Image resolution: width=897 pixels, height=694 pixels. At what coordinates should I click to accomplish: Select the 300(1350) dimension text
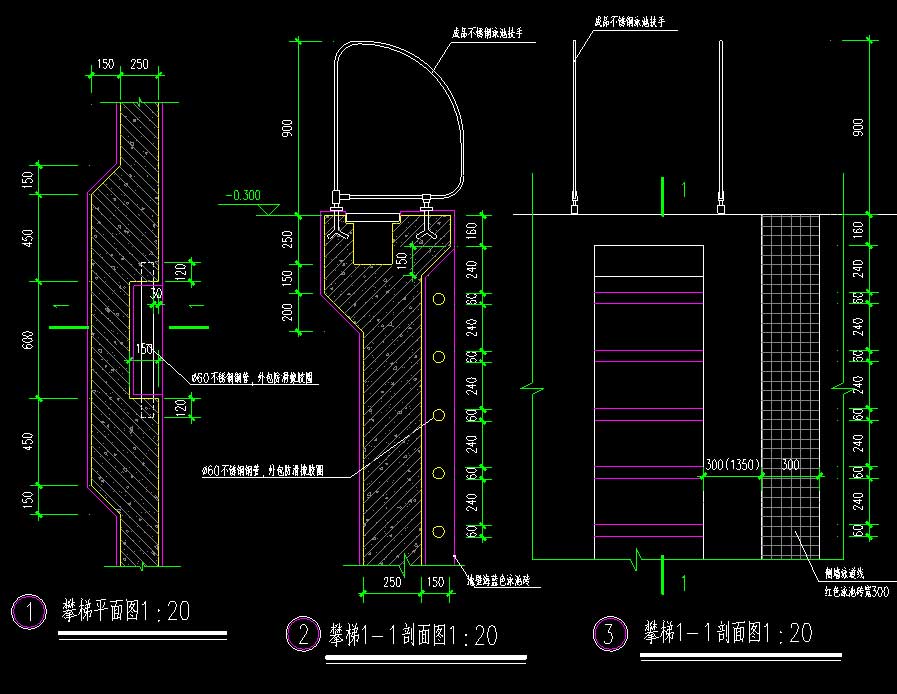(x=734, y=466)
